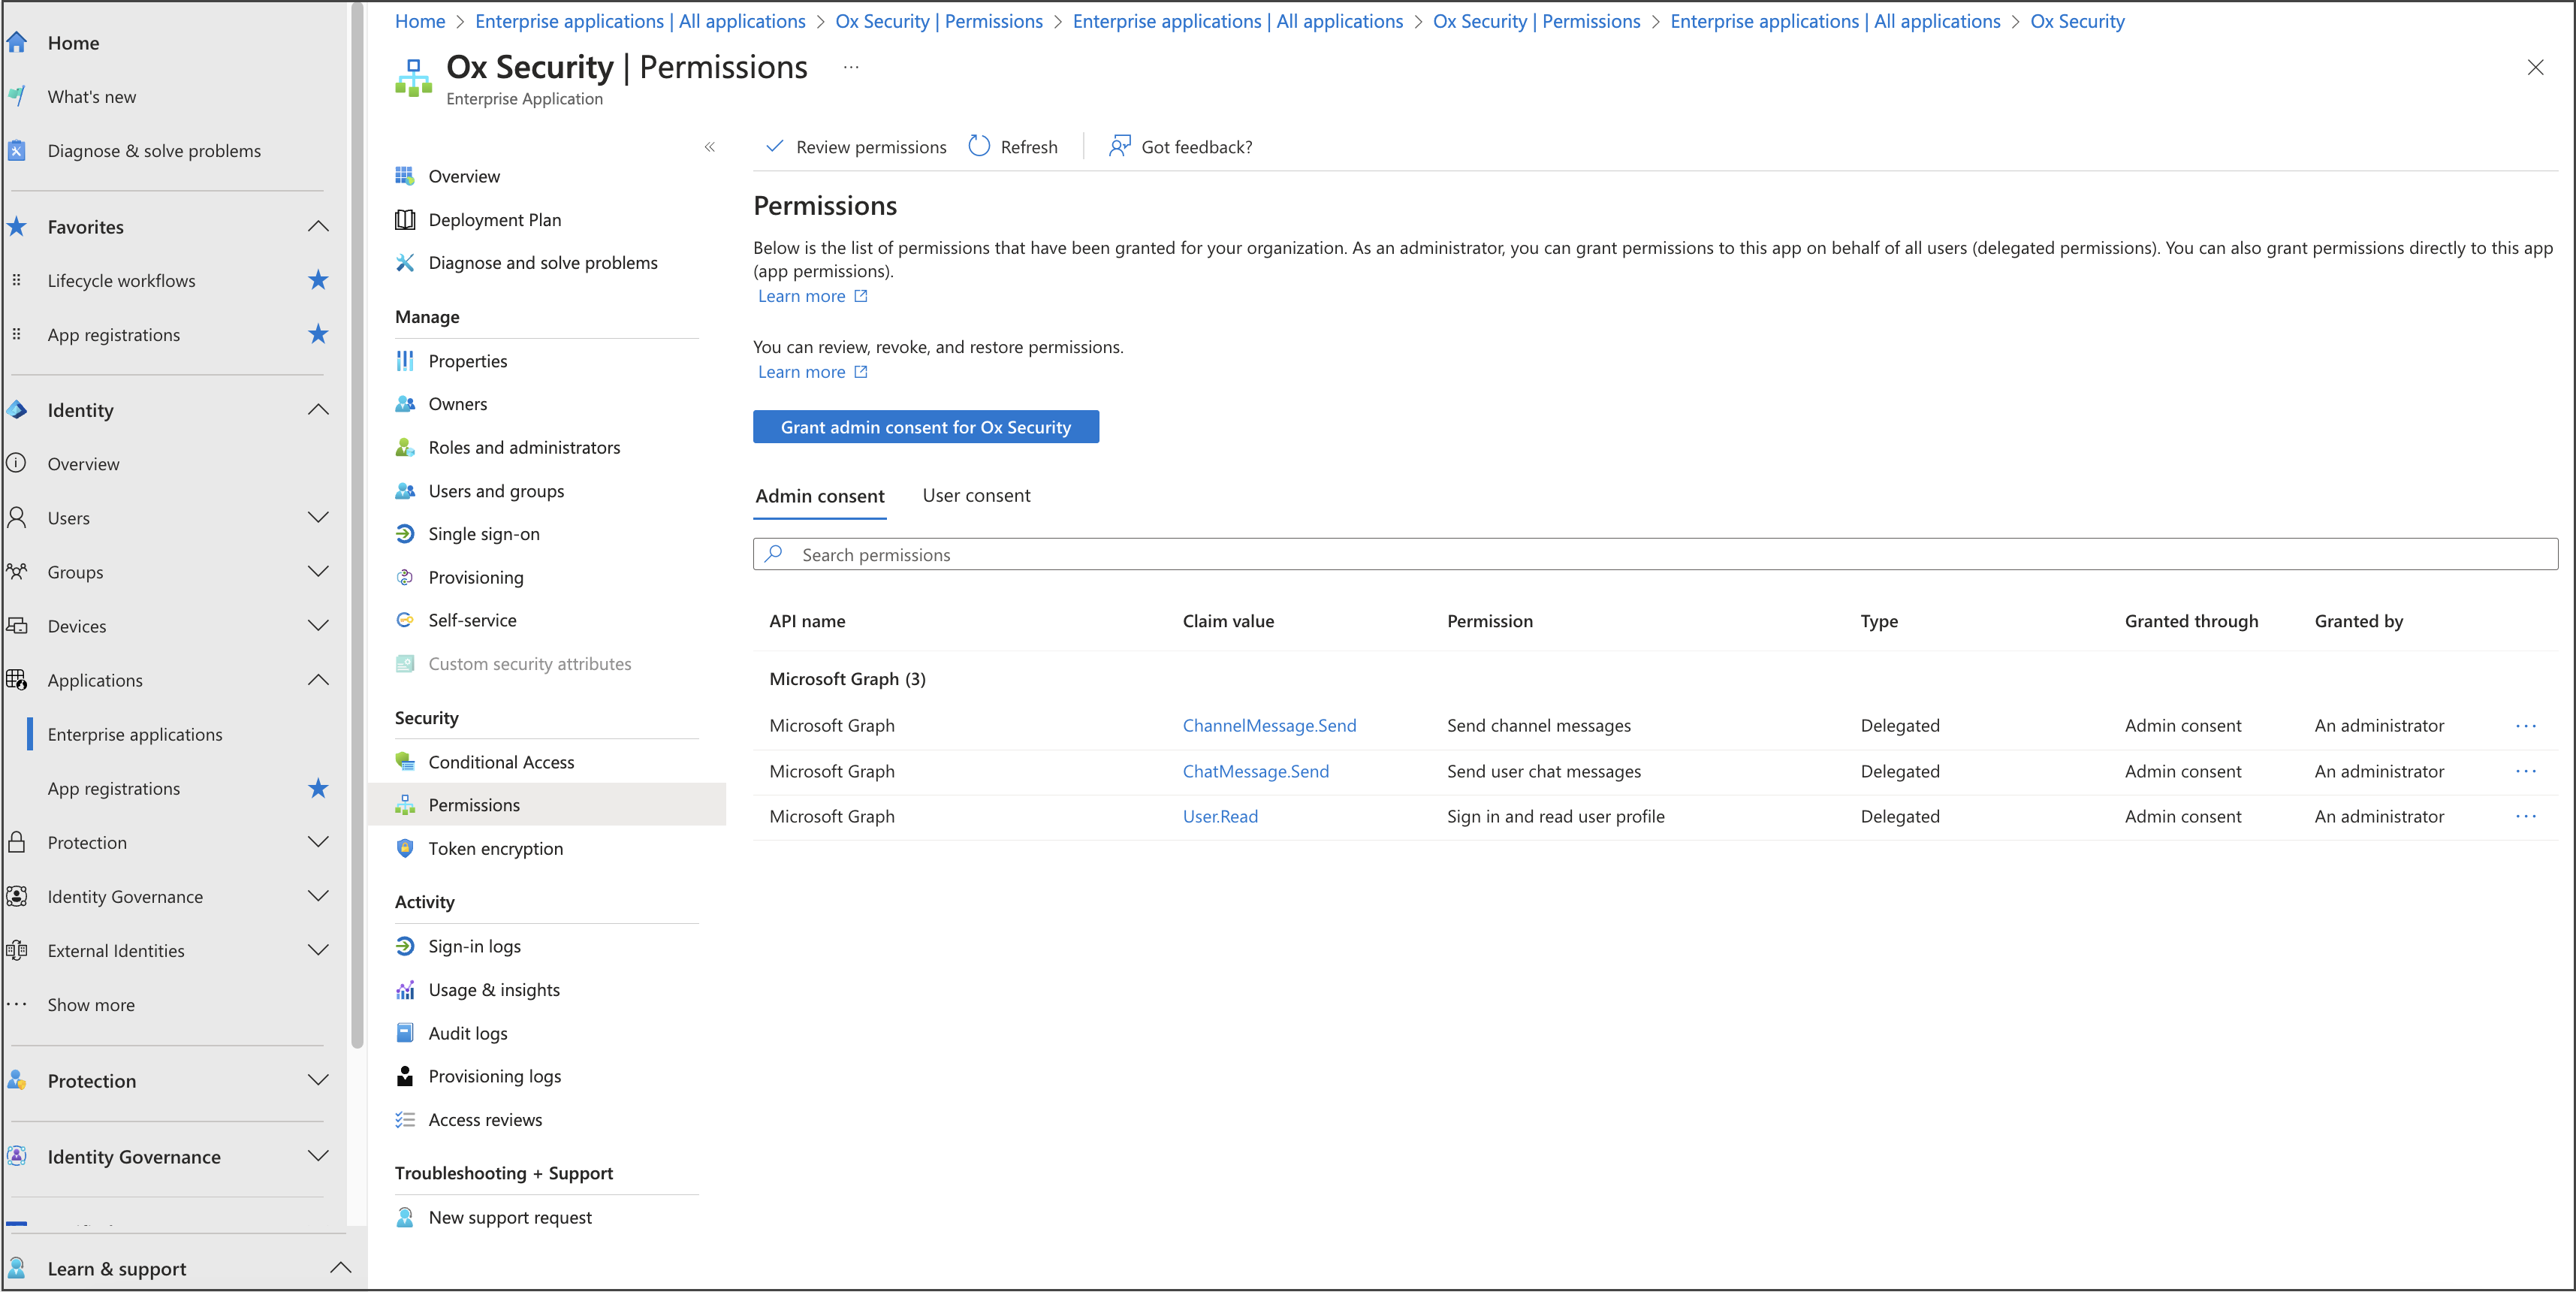Screen dimensions: 2576x1292
Task: Open Token encryption shield item
Action: point(495,848)
